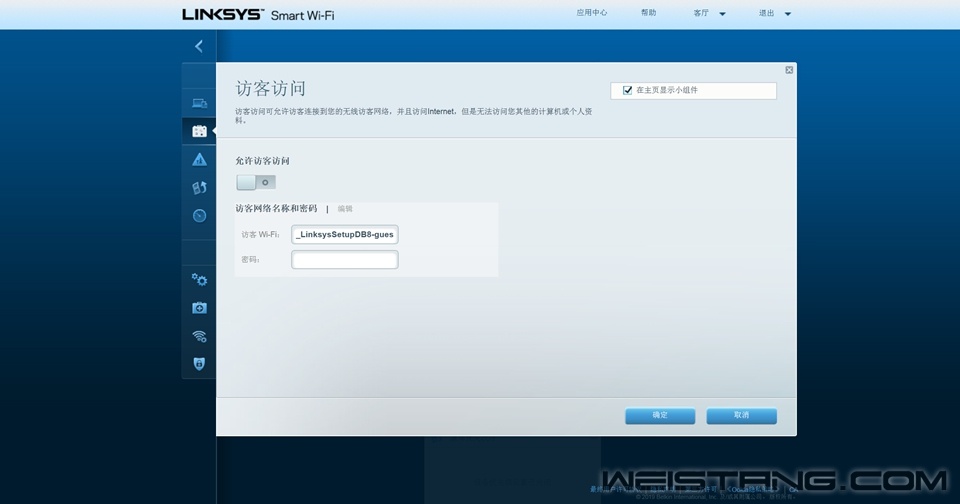960x504 pixels.
Task: Open Connectivity settings gears icon
Action: pyautogui.click(x=199, y=280)
